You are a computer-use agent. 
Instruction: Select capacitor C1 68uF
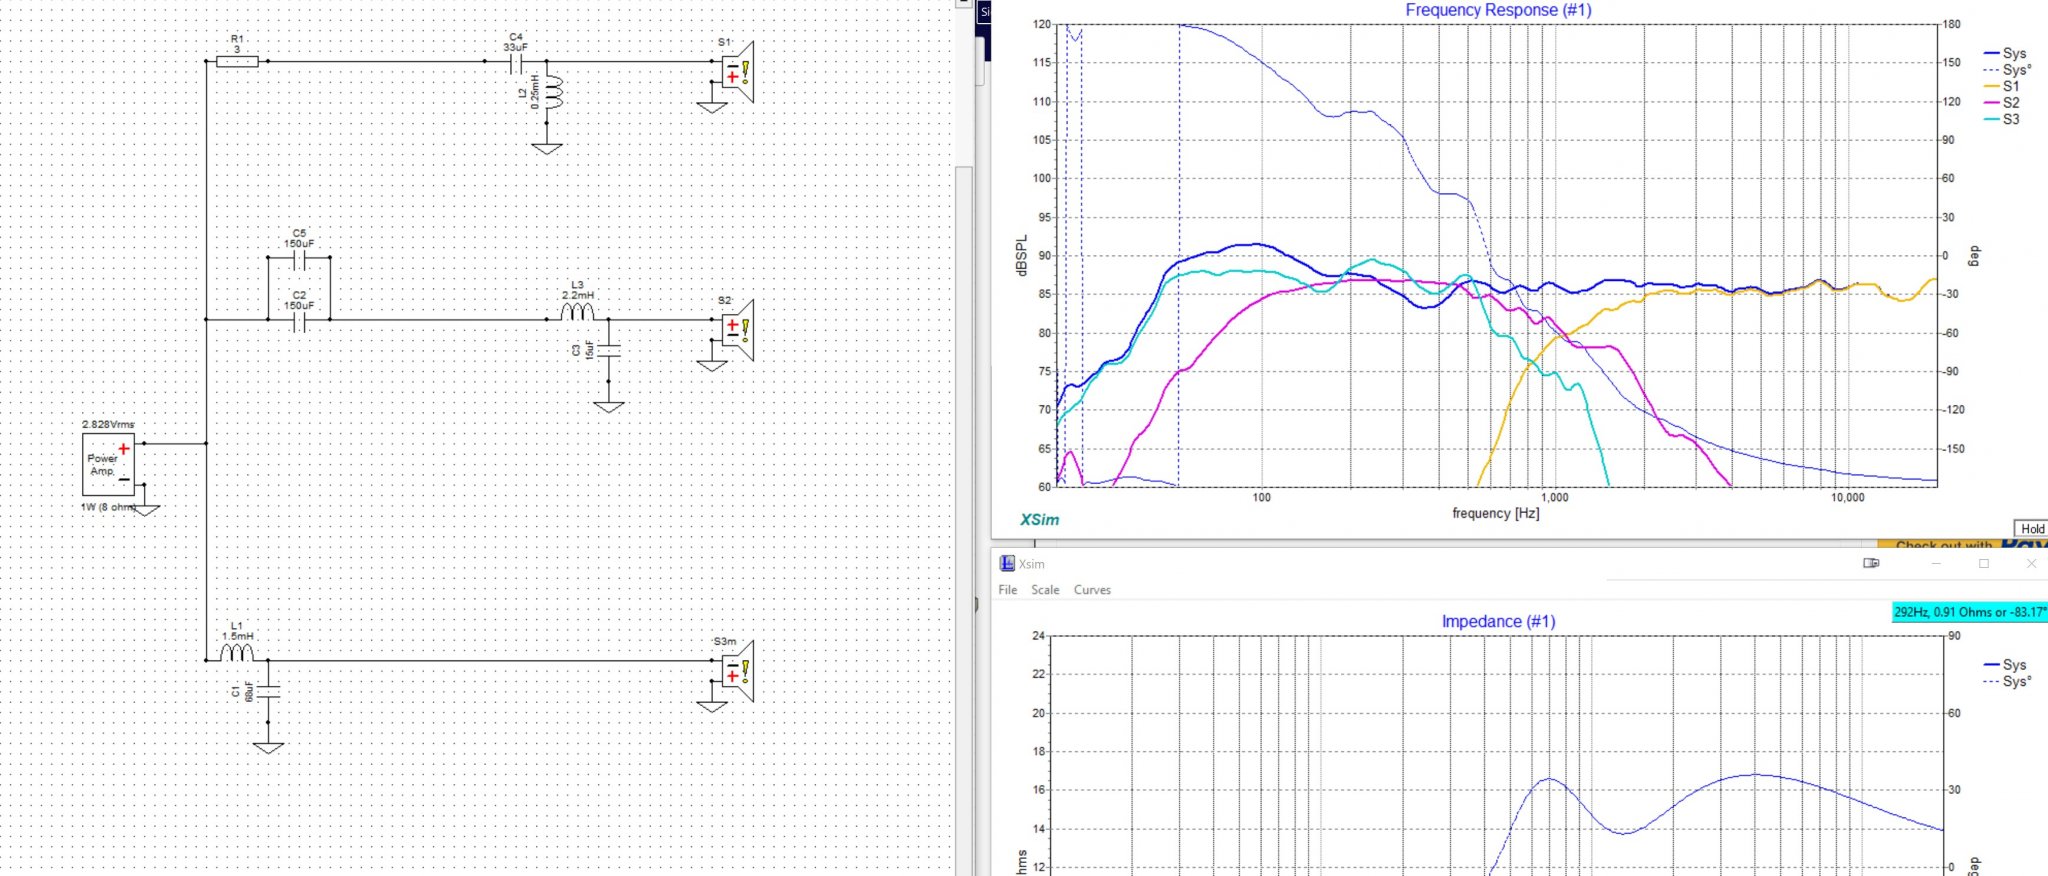(x=268, y=691)
